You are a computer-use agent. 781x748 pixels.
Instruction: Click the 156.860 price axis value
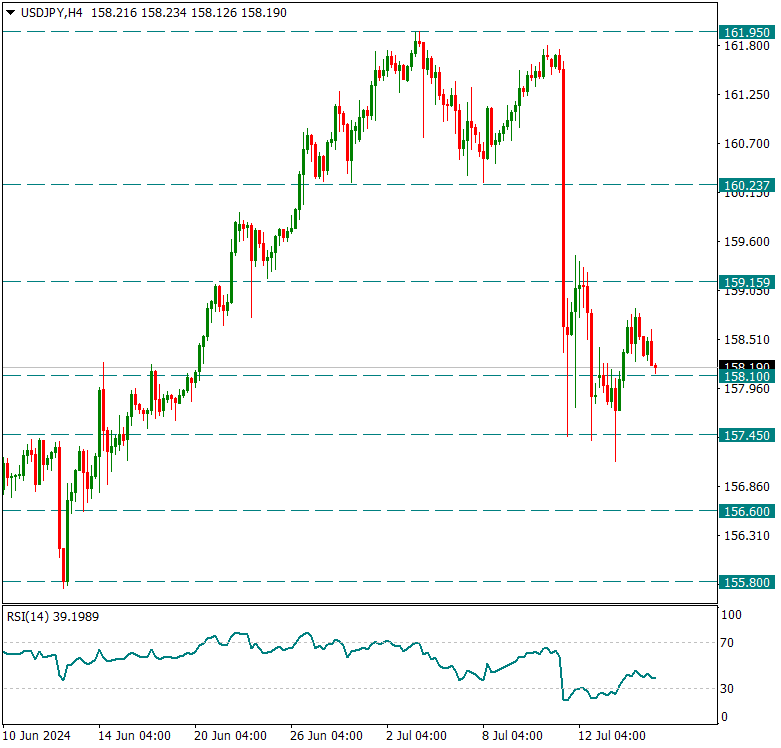(747, 487)
